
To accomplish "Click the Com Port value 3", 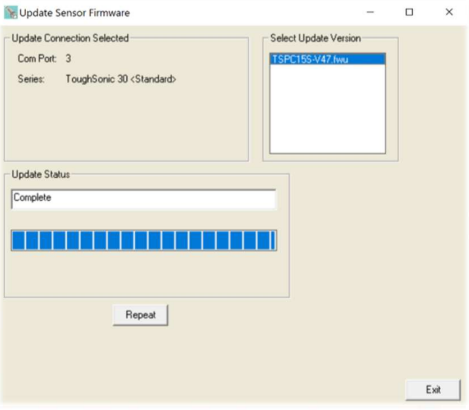I will (x=68, y=59).
